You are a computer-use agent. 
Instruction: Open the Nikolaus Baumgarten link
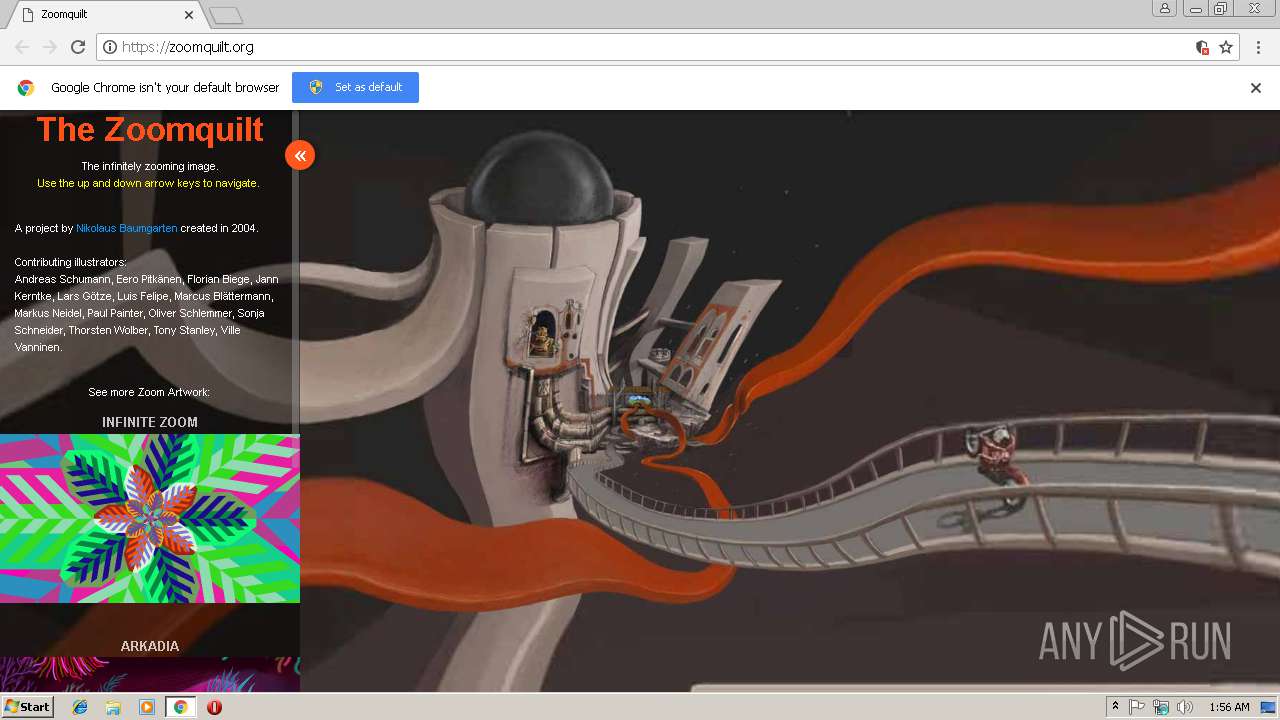pos(127,228)
